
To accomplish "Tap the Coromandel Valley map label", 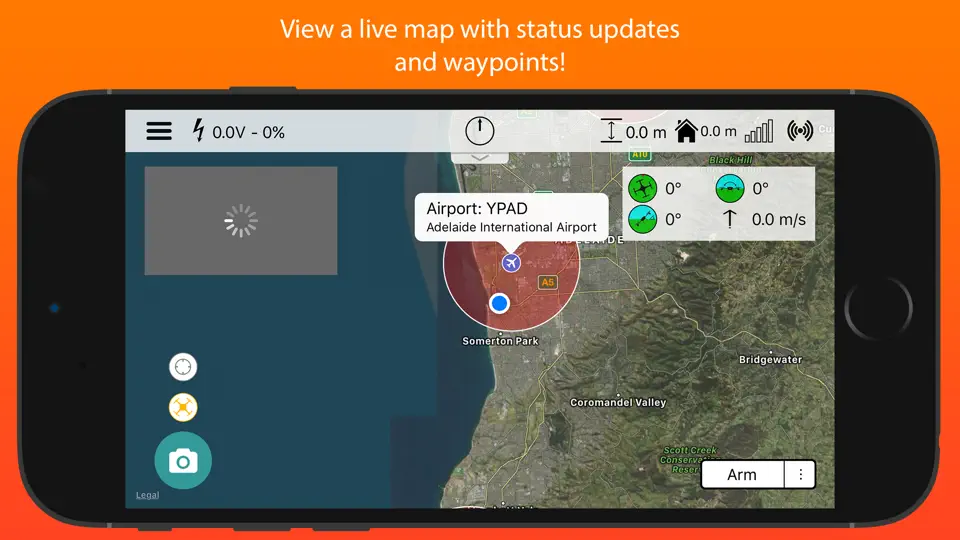I will click(x=618, y=402).
